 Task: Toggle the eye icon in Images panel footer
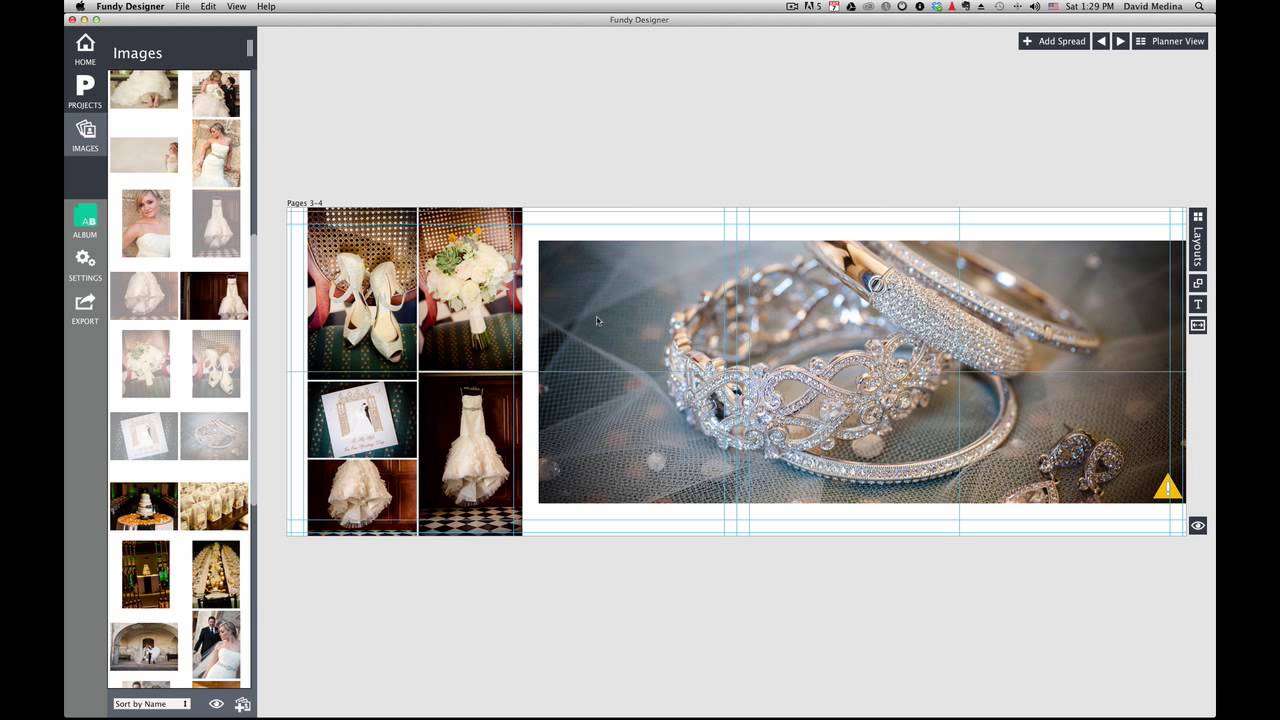[216, 704]
